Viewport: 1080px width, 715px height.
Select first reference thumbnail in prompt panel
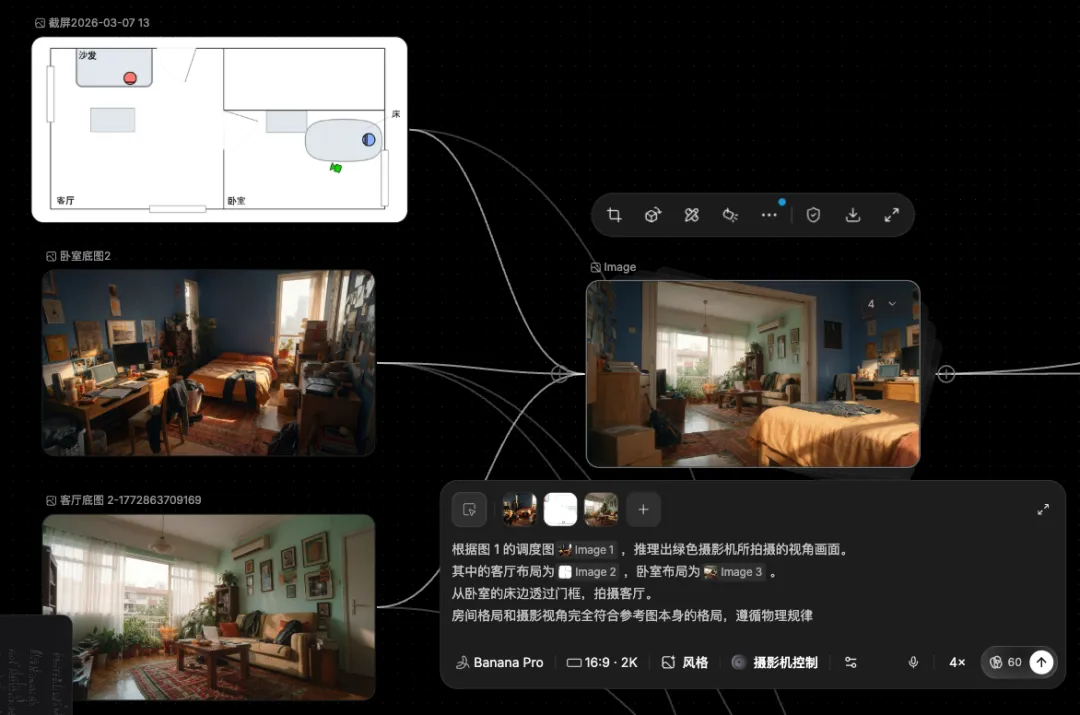(519, 510)
